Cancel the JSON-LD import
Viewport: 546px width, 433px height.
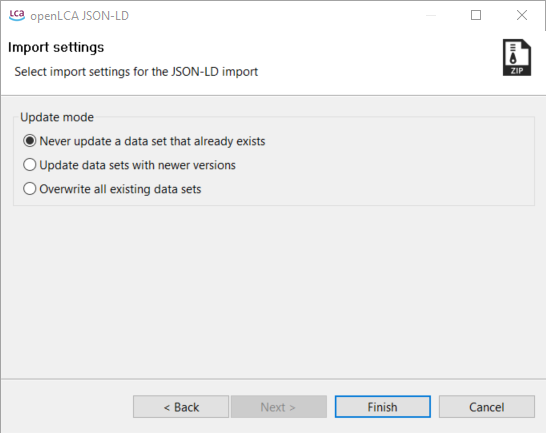tap(487, 407)
